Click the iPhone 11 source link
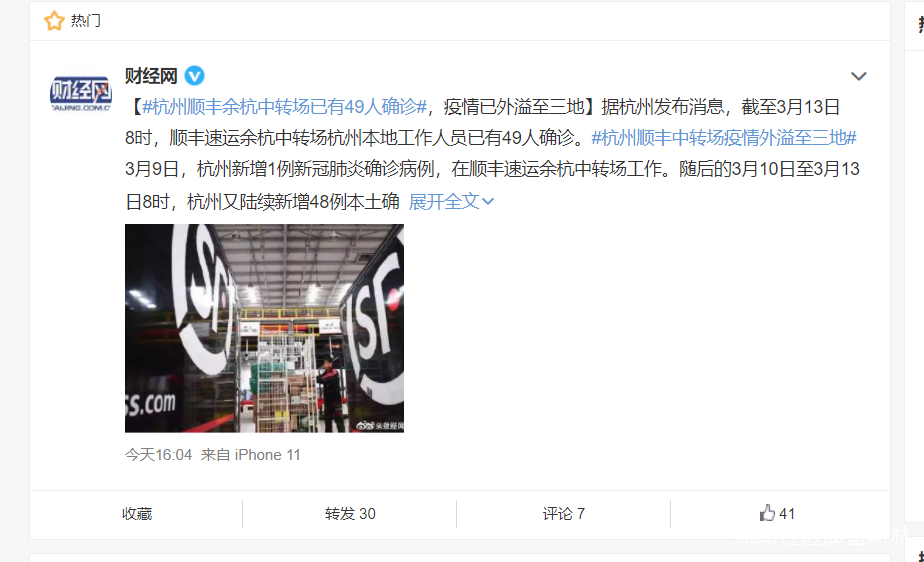 pos(268,455)
